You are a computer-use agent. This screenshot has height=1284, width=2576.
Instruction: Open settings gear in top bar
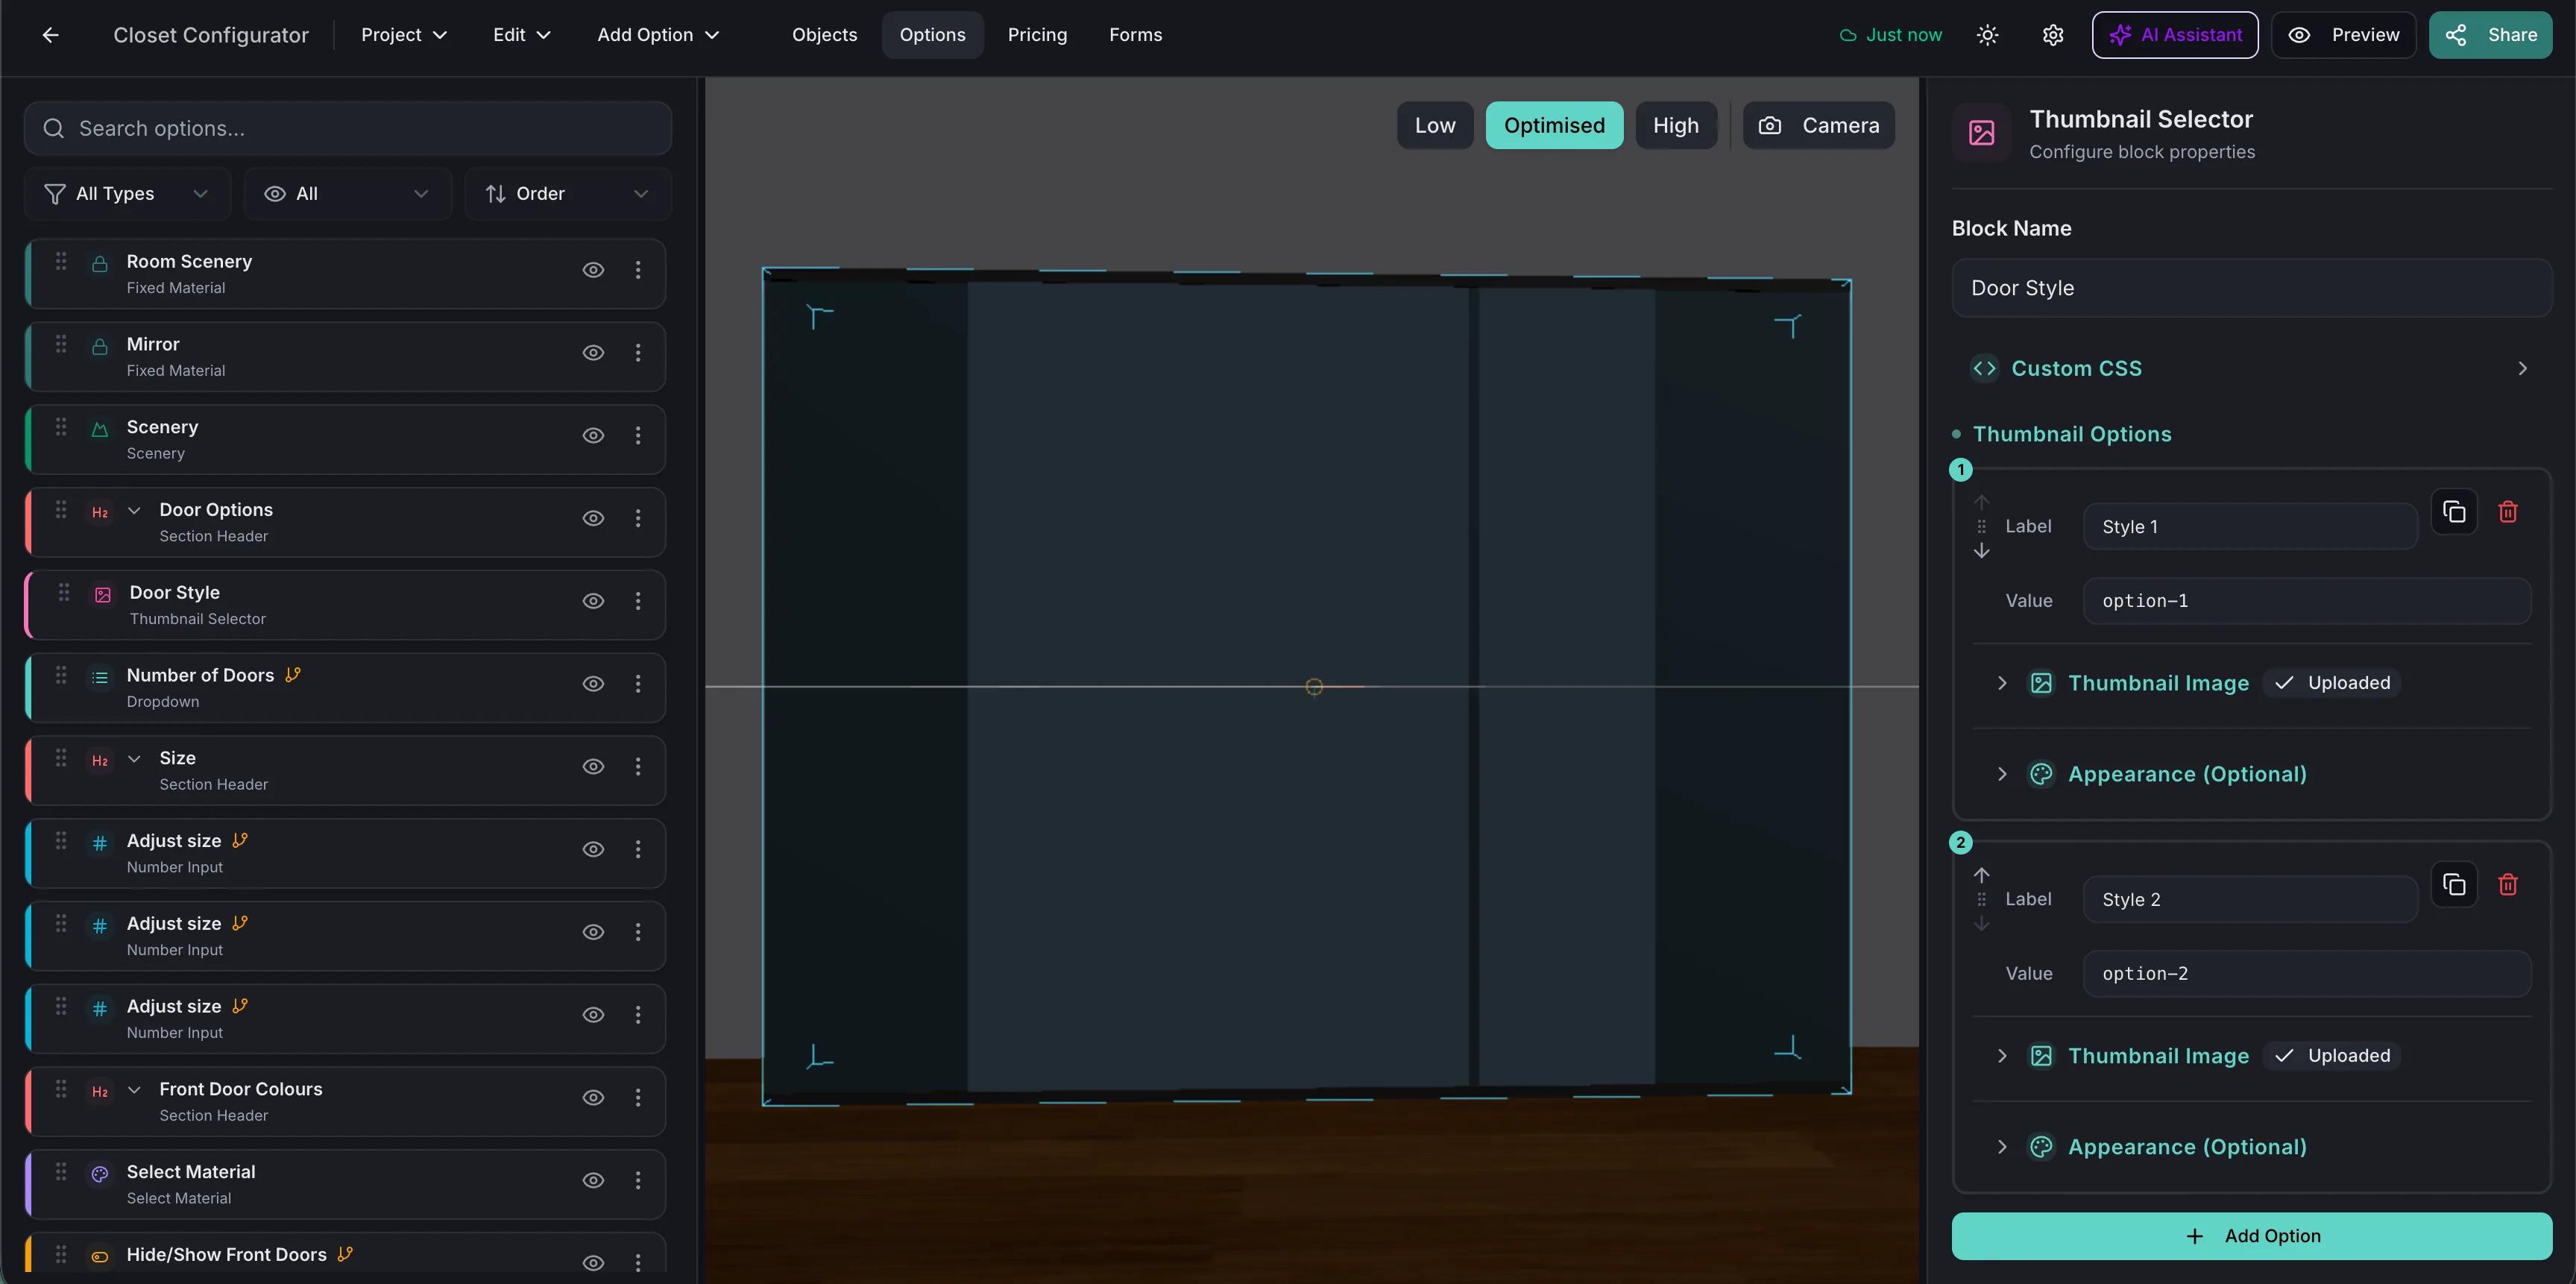click(x=2053, y=35)
